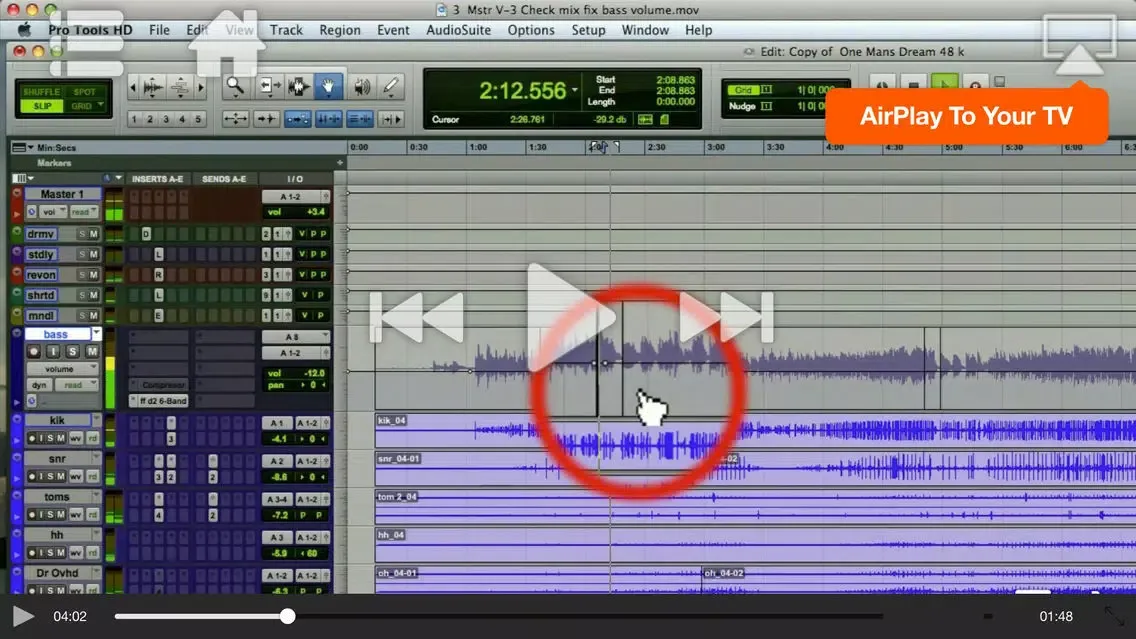Tap the white home icon overlay
Image resolution: width=1136 pixels, height=639 pixels.
227,43
